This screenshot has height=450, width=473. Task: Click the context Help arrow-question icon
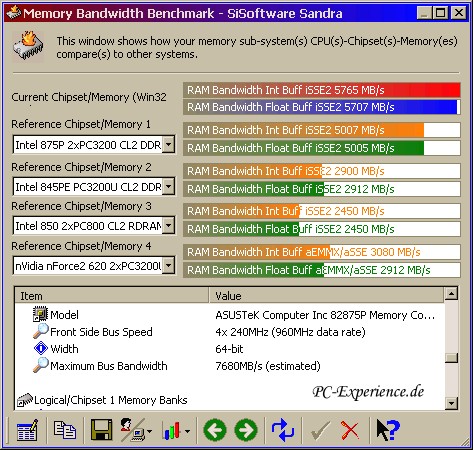click(388, 430)
